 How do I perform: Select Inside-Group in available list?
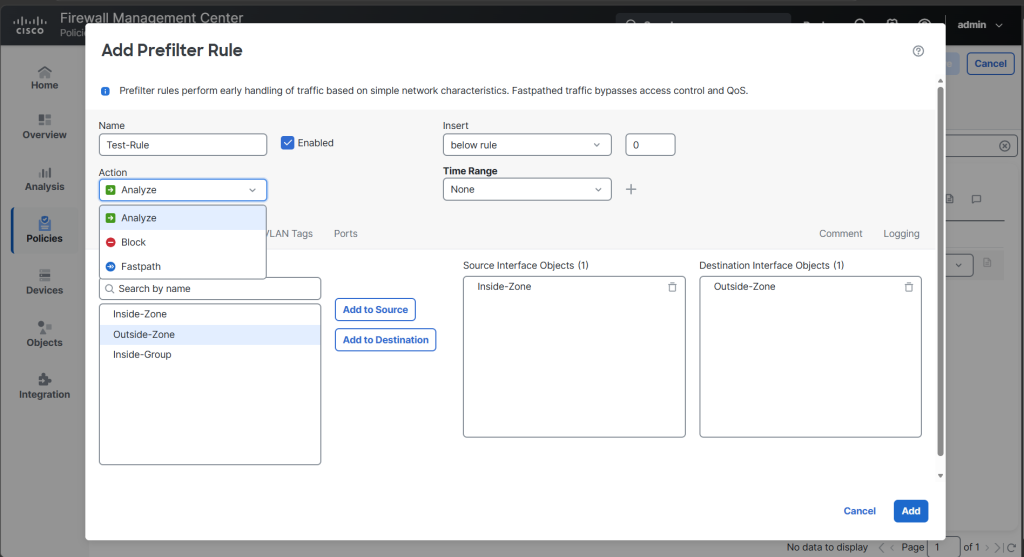(210, 355)
